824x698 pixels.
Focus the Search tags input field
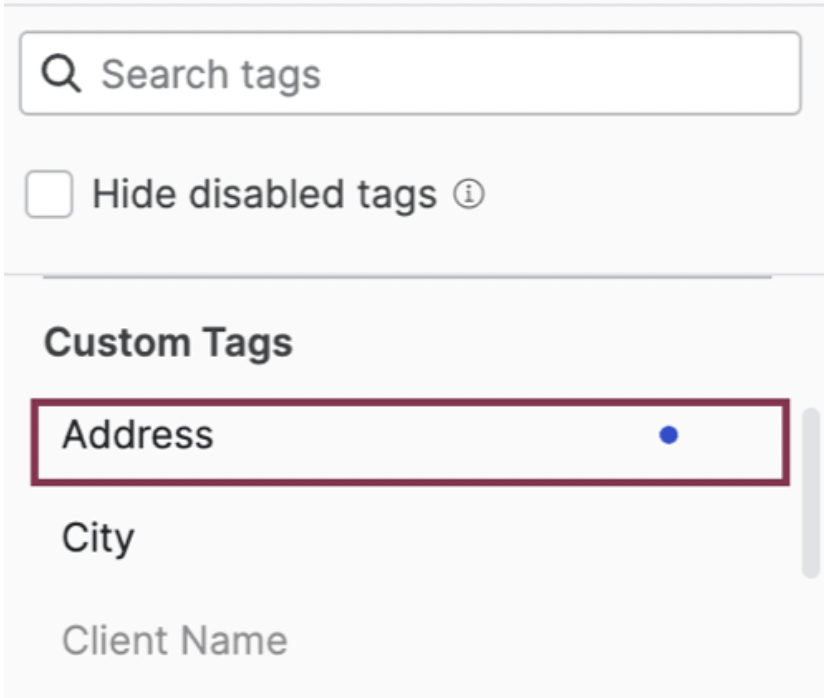tap(410, 74)
